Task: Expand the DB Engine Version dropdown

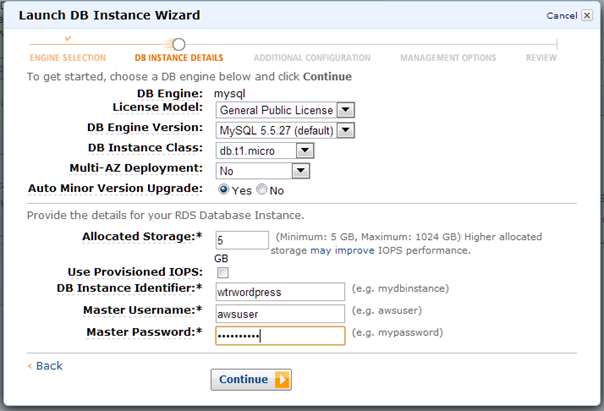Action: click(346, 130)
